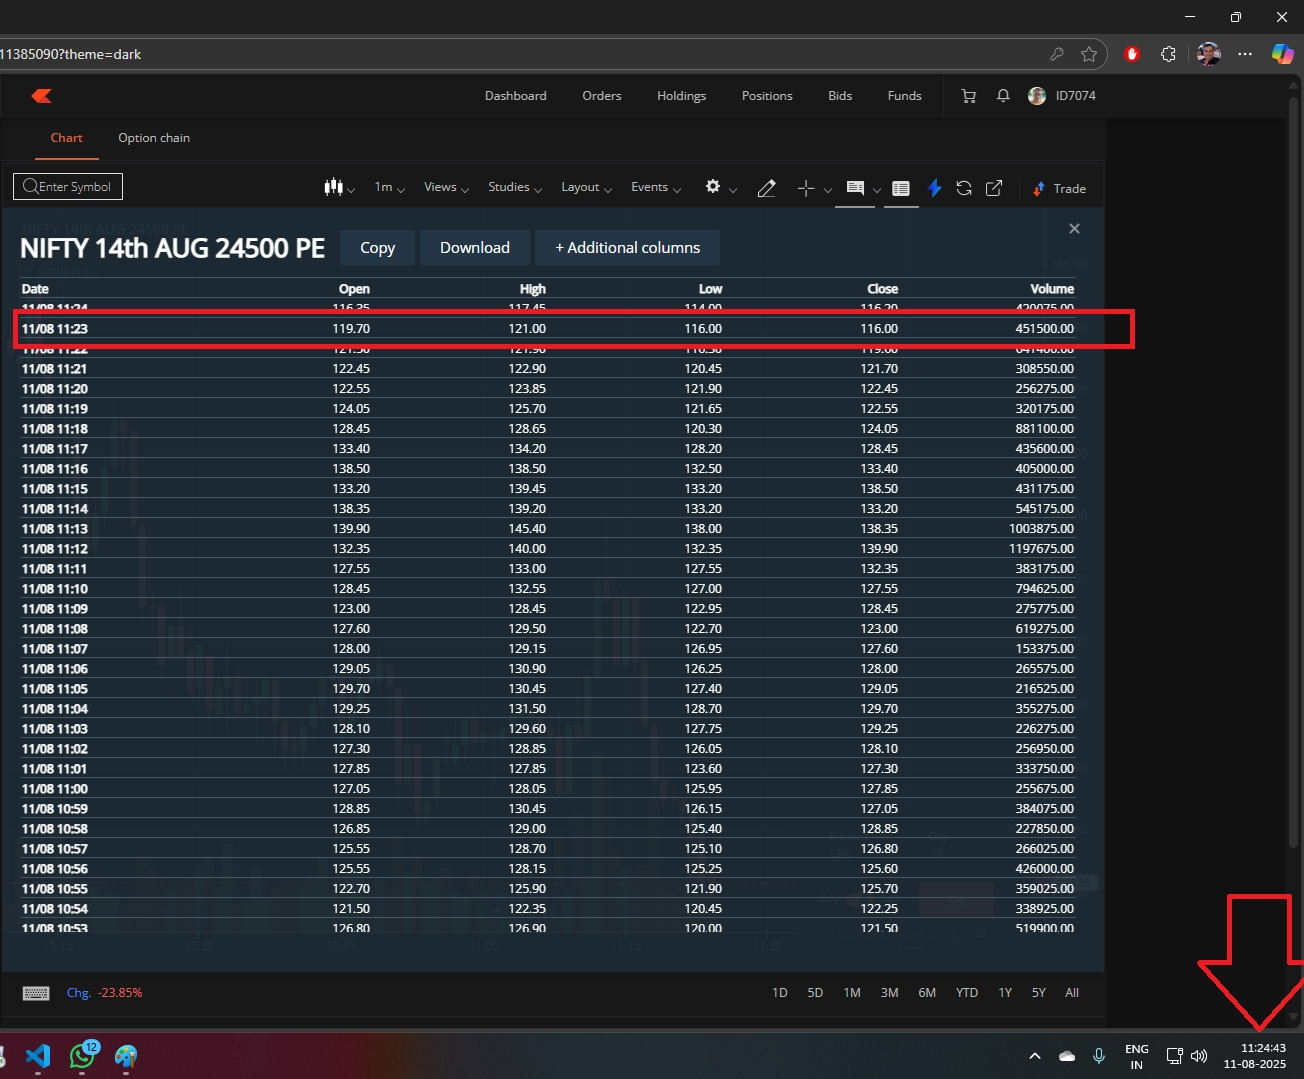
Task: Click the blue lightning bolt icon
Action: pos(935,188)
